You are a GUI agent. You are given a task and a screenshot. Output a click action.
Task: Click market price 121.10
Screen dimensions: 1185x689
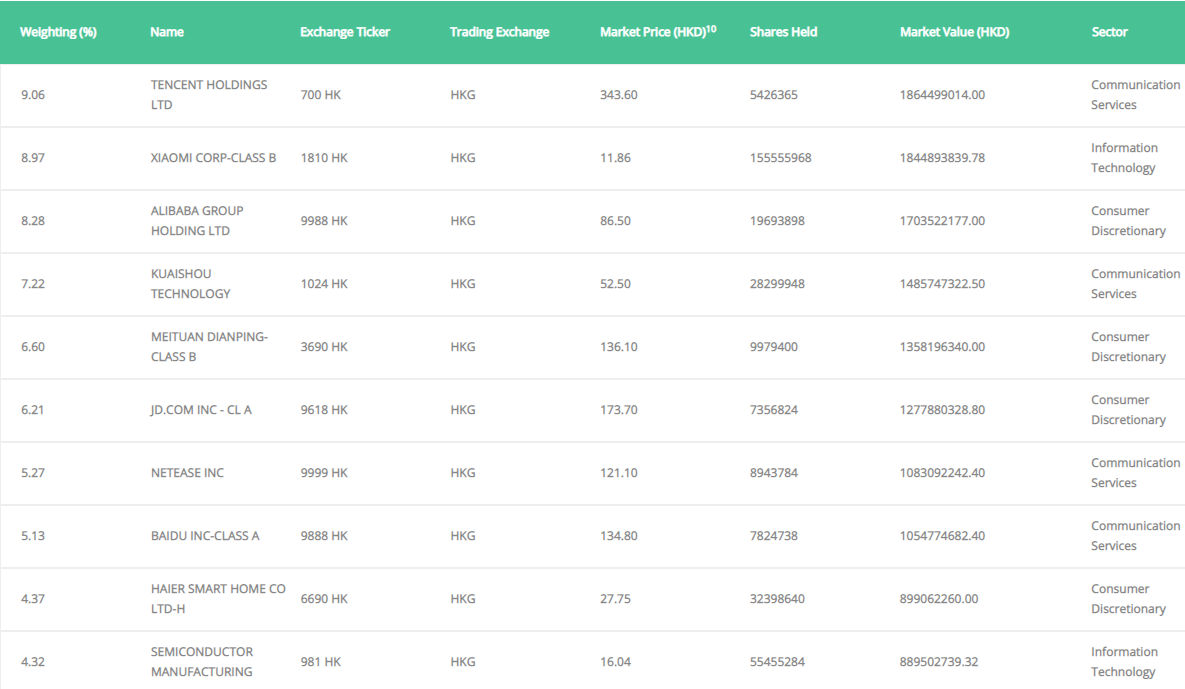click(619, 473)
